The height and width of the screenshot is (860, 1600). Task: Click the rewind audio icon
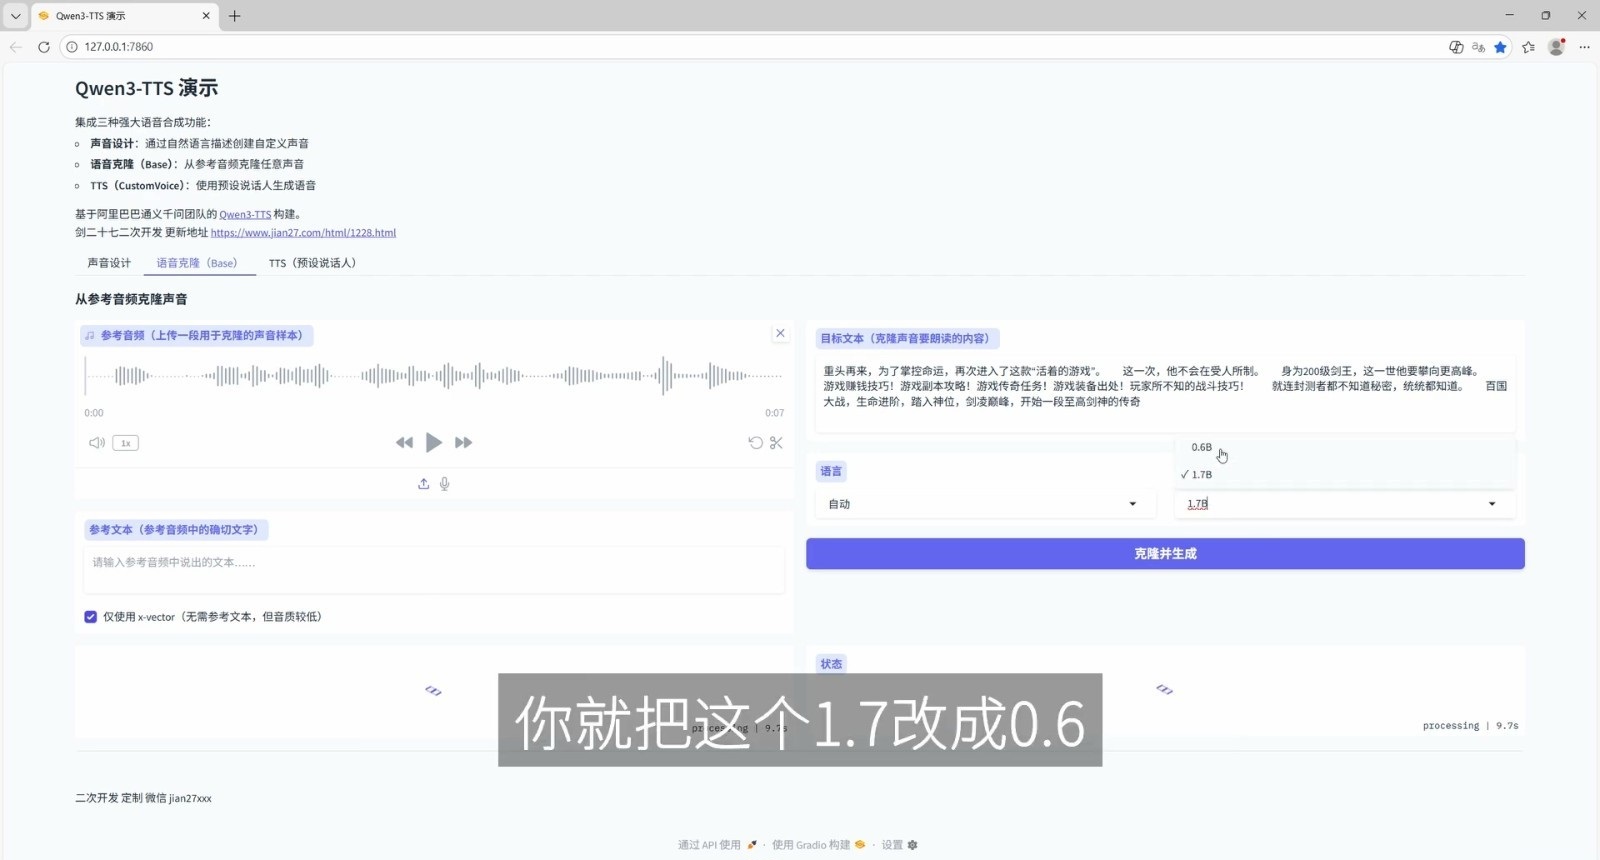click(x=404, y=443)
